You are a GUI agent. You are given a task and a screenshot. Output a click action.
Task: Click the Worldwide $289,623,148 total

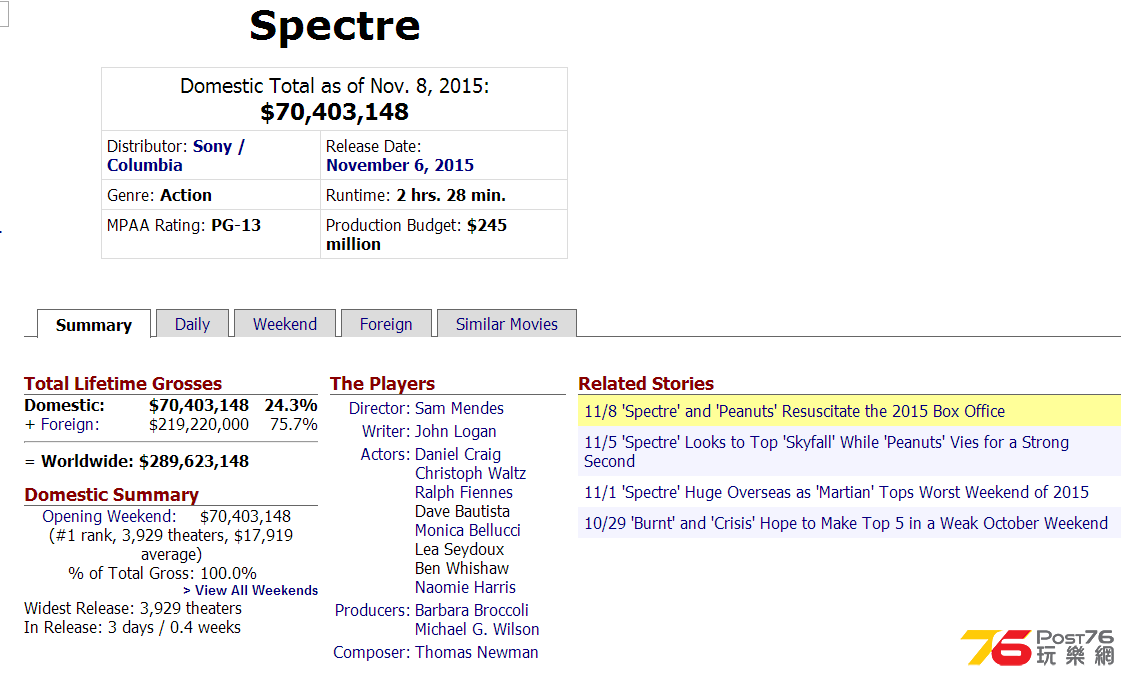click(137, 461)
